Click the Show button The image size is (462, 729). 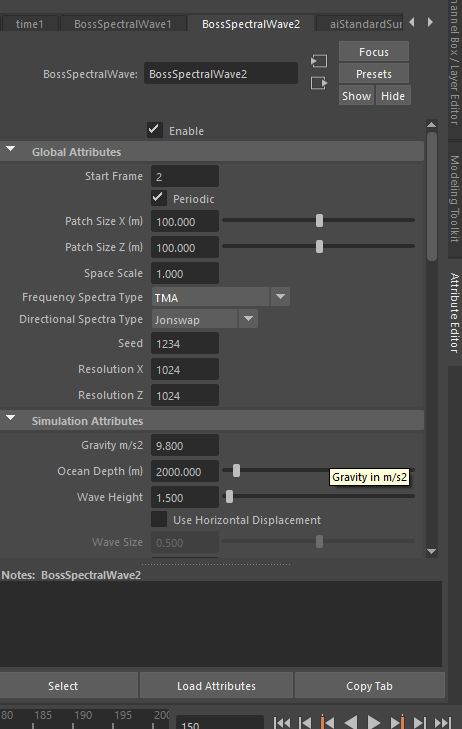356,95
